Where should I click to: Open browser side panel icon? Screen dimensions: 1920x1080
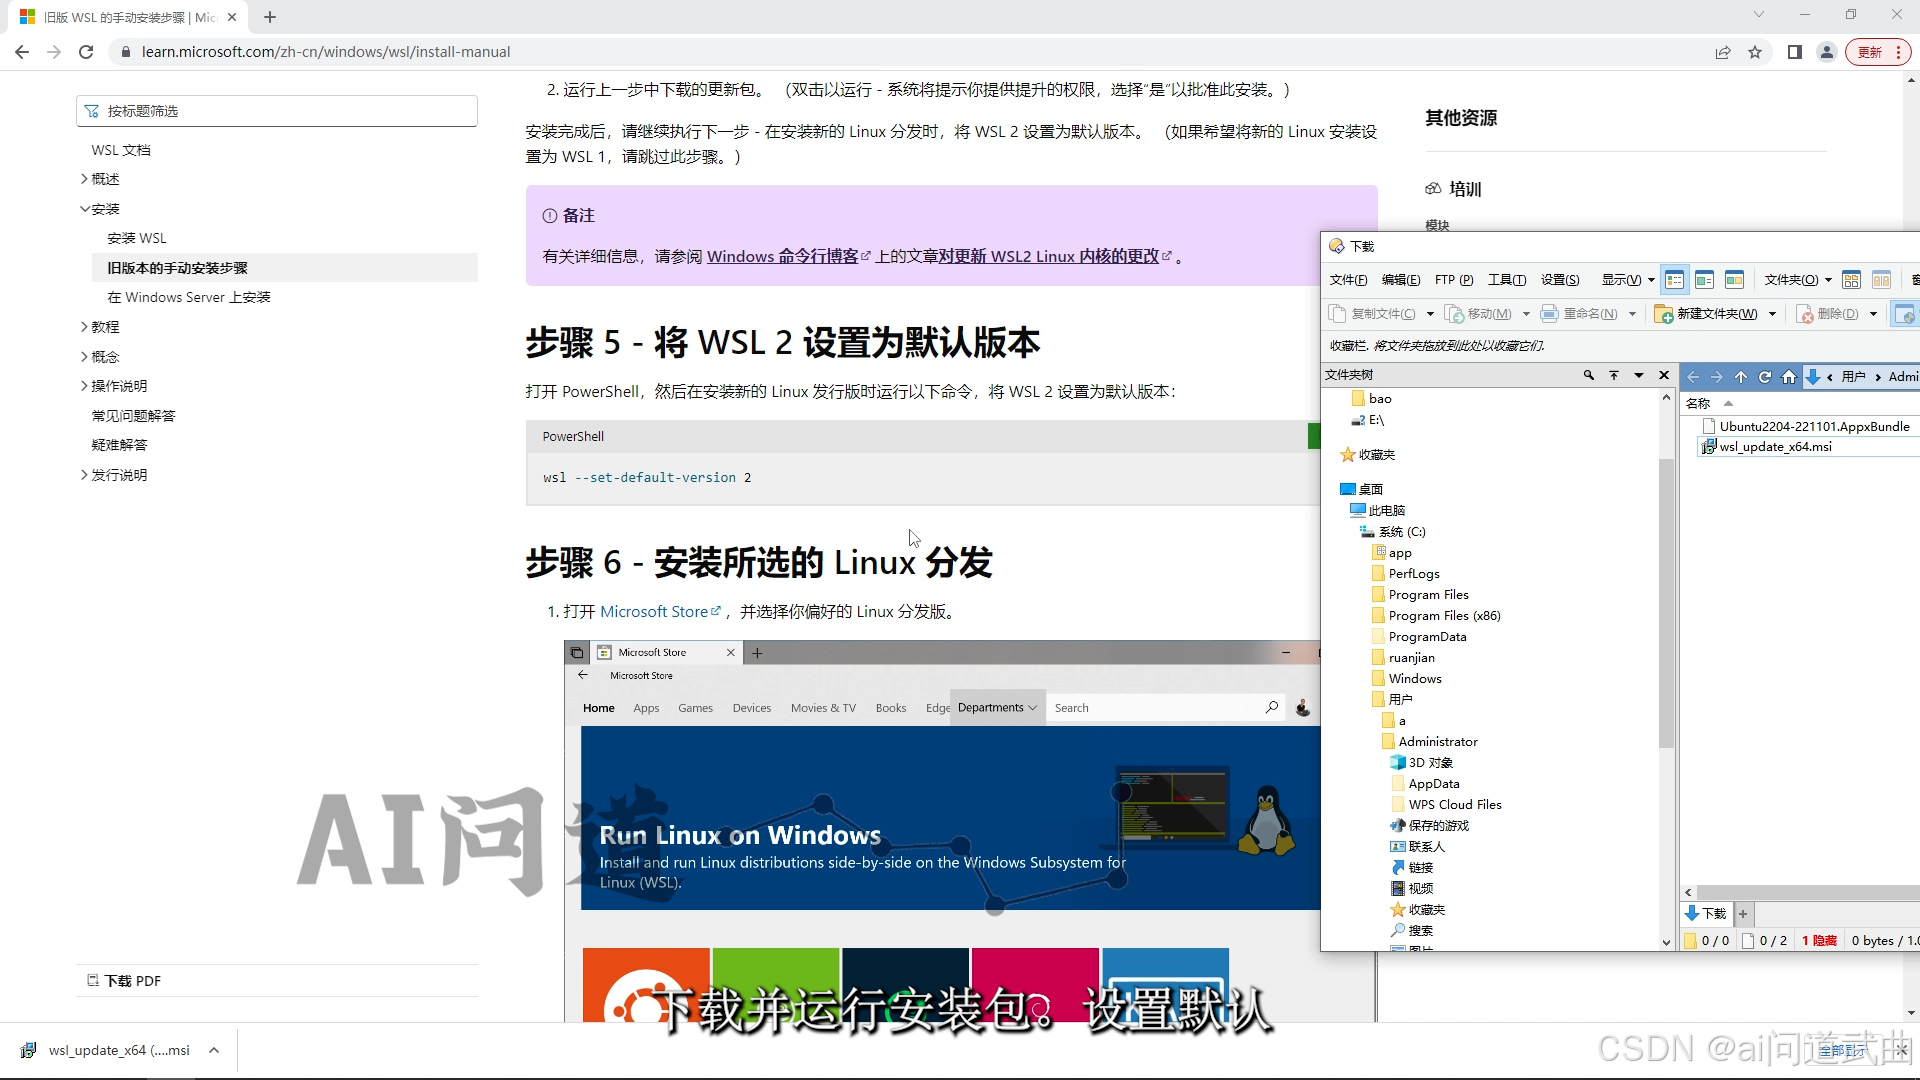coord(1795,52)
